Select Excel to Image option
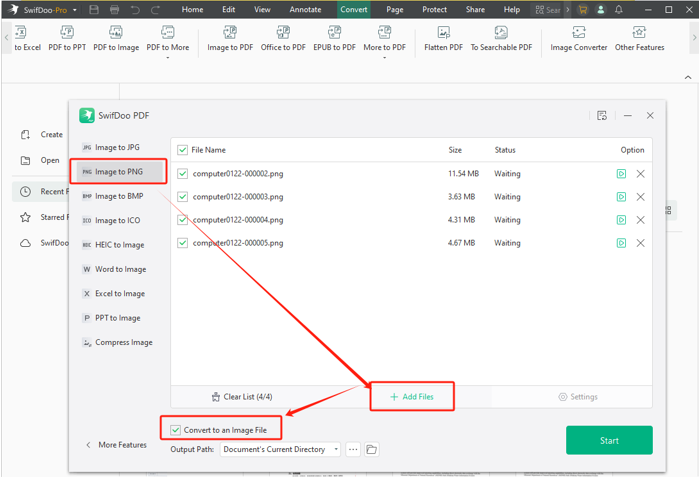Image resolution: width=699 pixels, height=477 pixels. (x=119, y=293)
